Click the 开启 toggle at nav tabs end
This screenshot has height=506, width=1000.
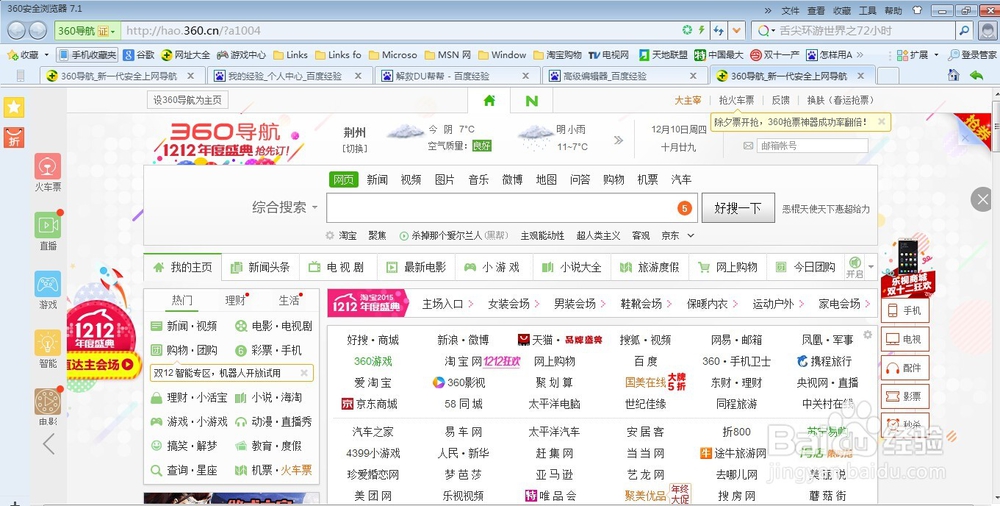click(855, 267)
